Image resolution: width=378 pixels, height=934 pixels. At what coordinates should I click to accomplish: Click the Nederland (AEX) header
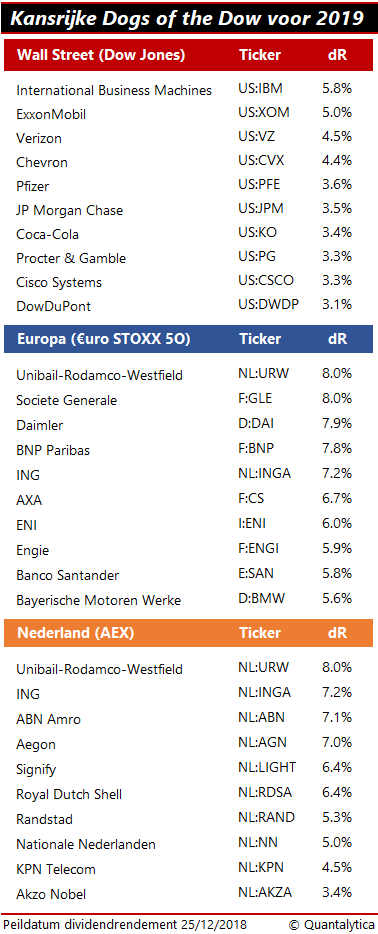(x=76, y=633)
